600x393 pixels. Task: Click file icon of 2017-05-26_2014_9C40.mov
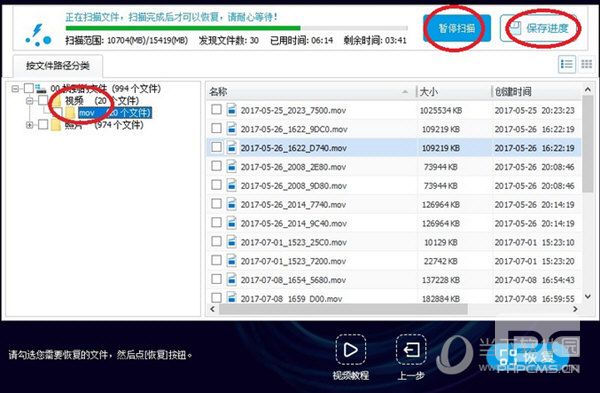coord(231,223)
